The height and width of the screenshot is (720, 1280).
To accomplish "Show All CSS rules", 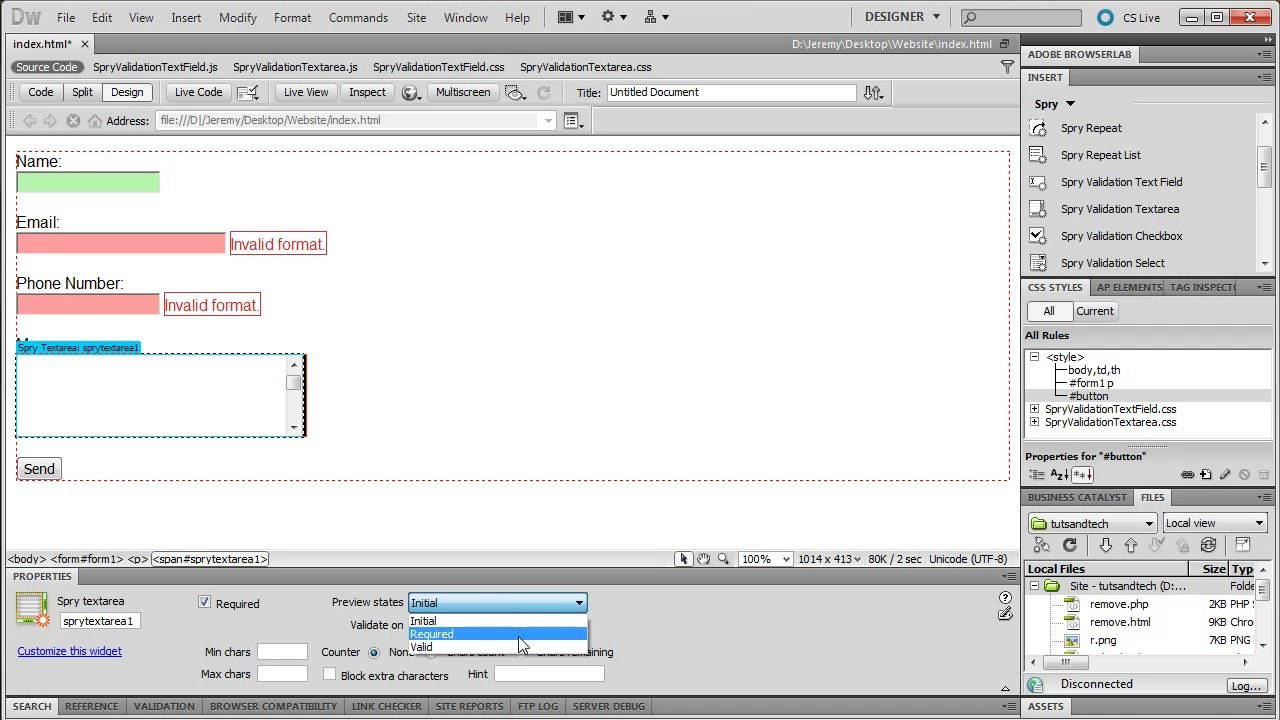I will 1049,311.
